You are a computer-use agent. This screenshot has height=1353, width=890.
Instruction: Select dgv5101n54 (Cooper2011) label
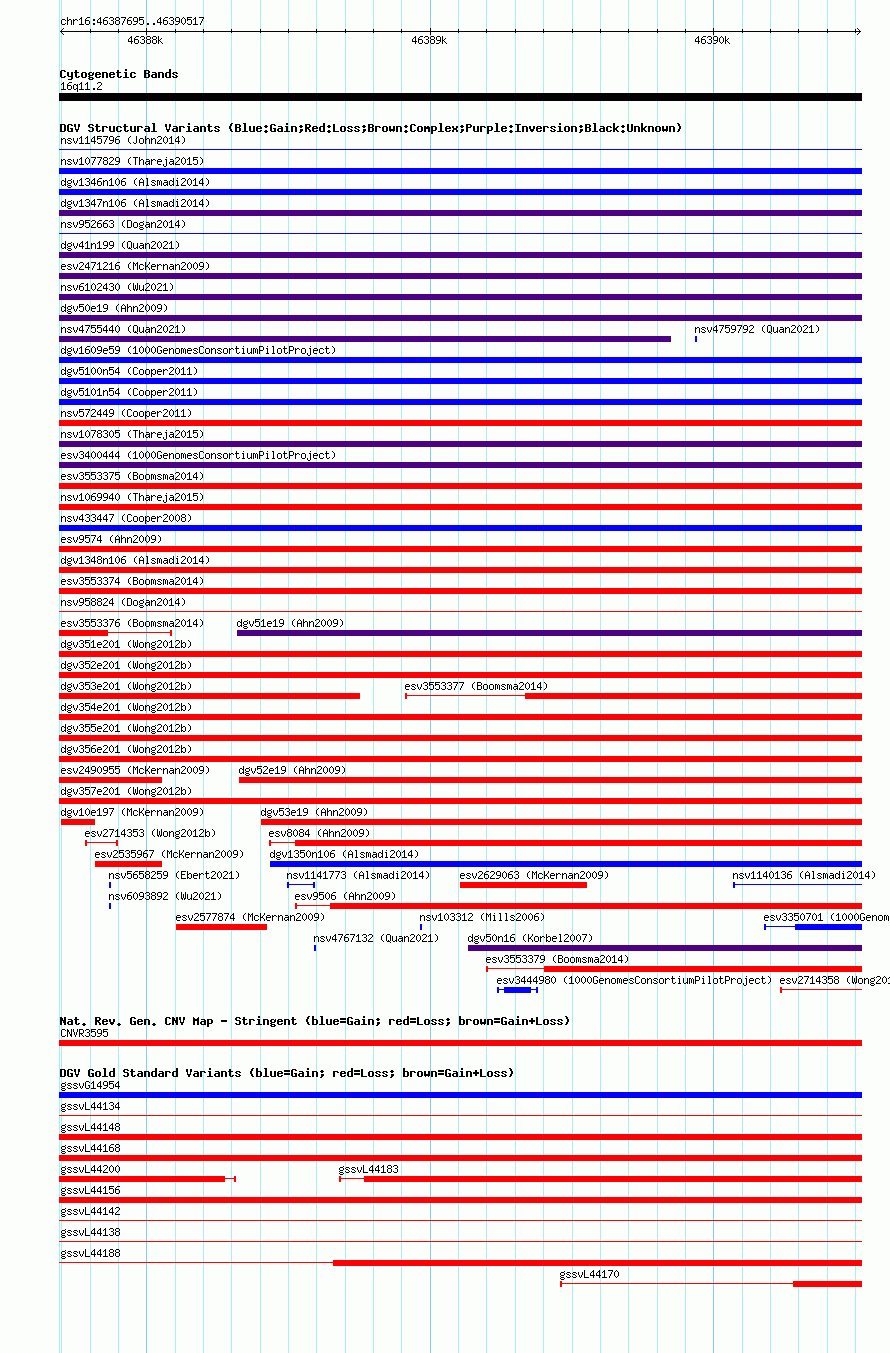point(129,392)
